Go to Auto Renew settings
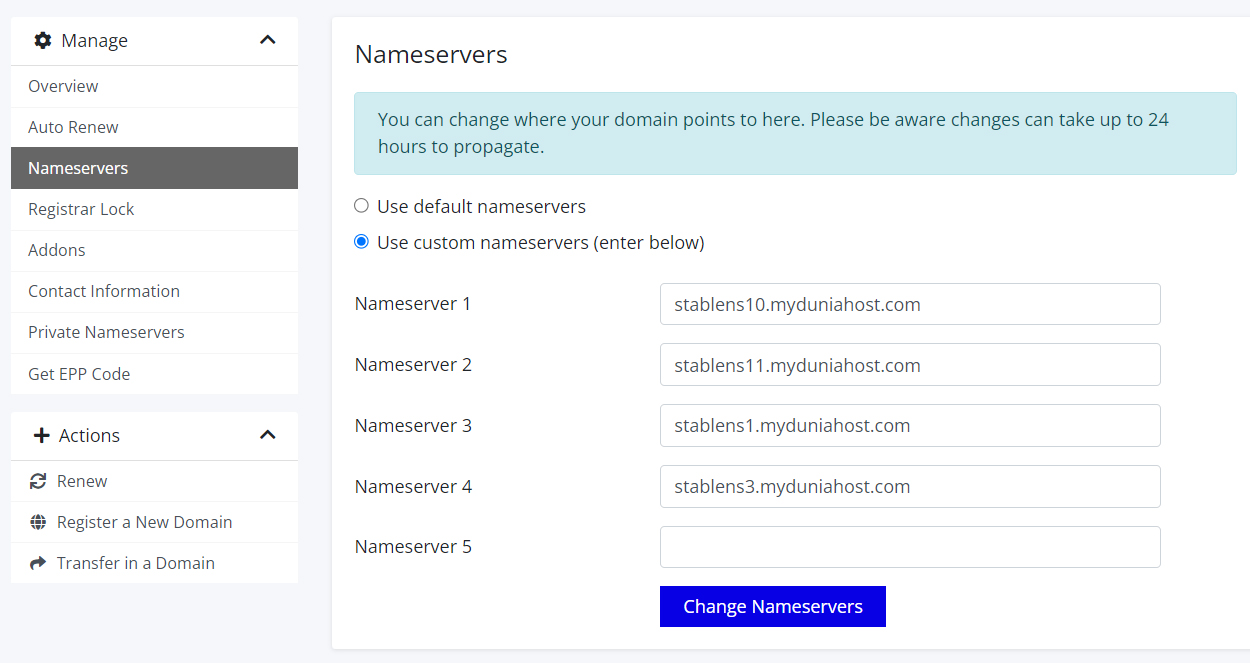Screen dimensions: 1250x663 tap(73, 127)
